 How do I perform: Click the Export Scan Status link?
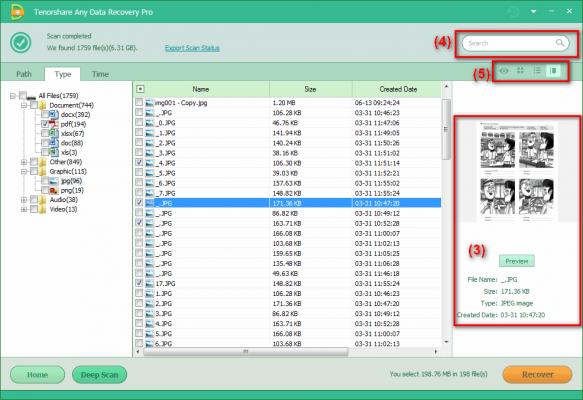(192, 48)
